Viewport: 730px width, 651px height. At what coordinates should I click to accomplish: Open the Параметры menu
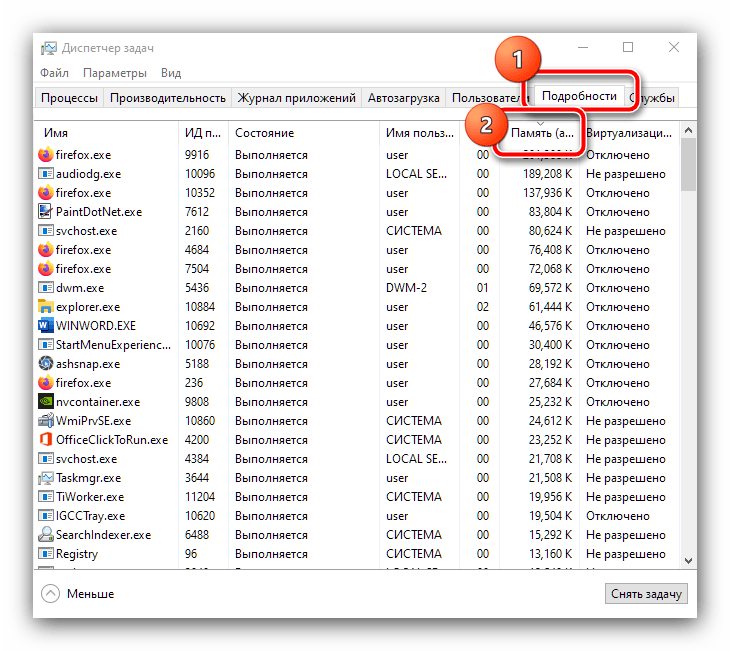pyautogui.click(x=115, y=73)
